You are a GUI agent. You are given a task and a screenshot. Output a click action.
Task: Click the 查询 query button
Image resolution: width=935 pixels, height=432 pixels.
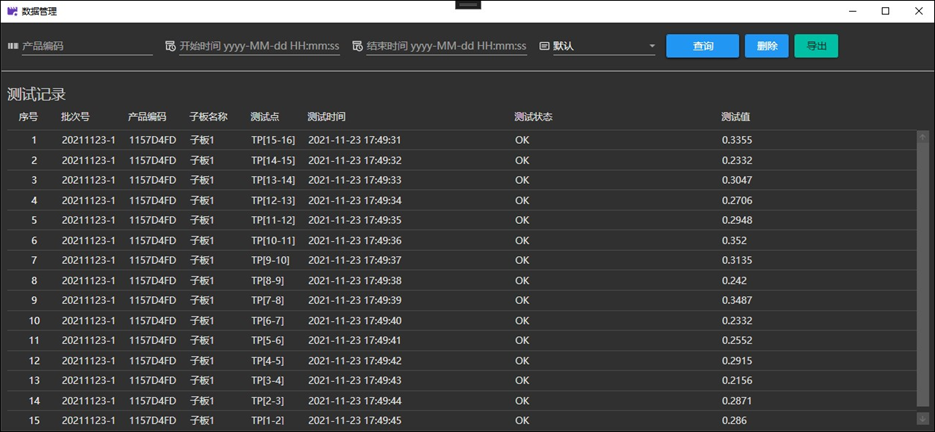tap(702, 46)
